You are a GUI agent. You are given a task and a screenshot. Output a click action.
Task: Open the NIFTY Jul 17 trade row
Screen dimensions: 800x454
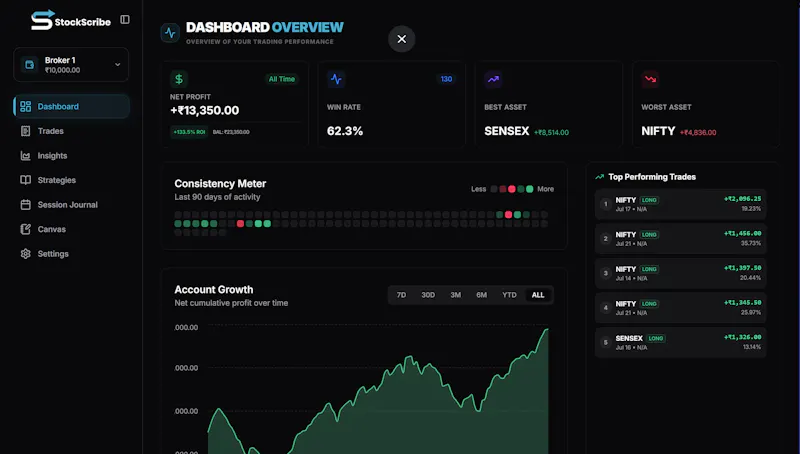tap(681, 204)
